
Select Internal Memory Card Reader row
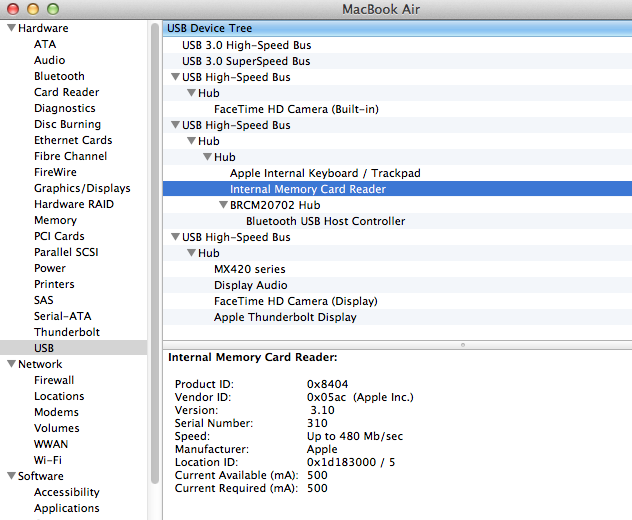coord(397,189)
